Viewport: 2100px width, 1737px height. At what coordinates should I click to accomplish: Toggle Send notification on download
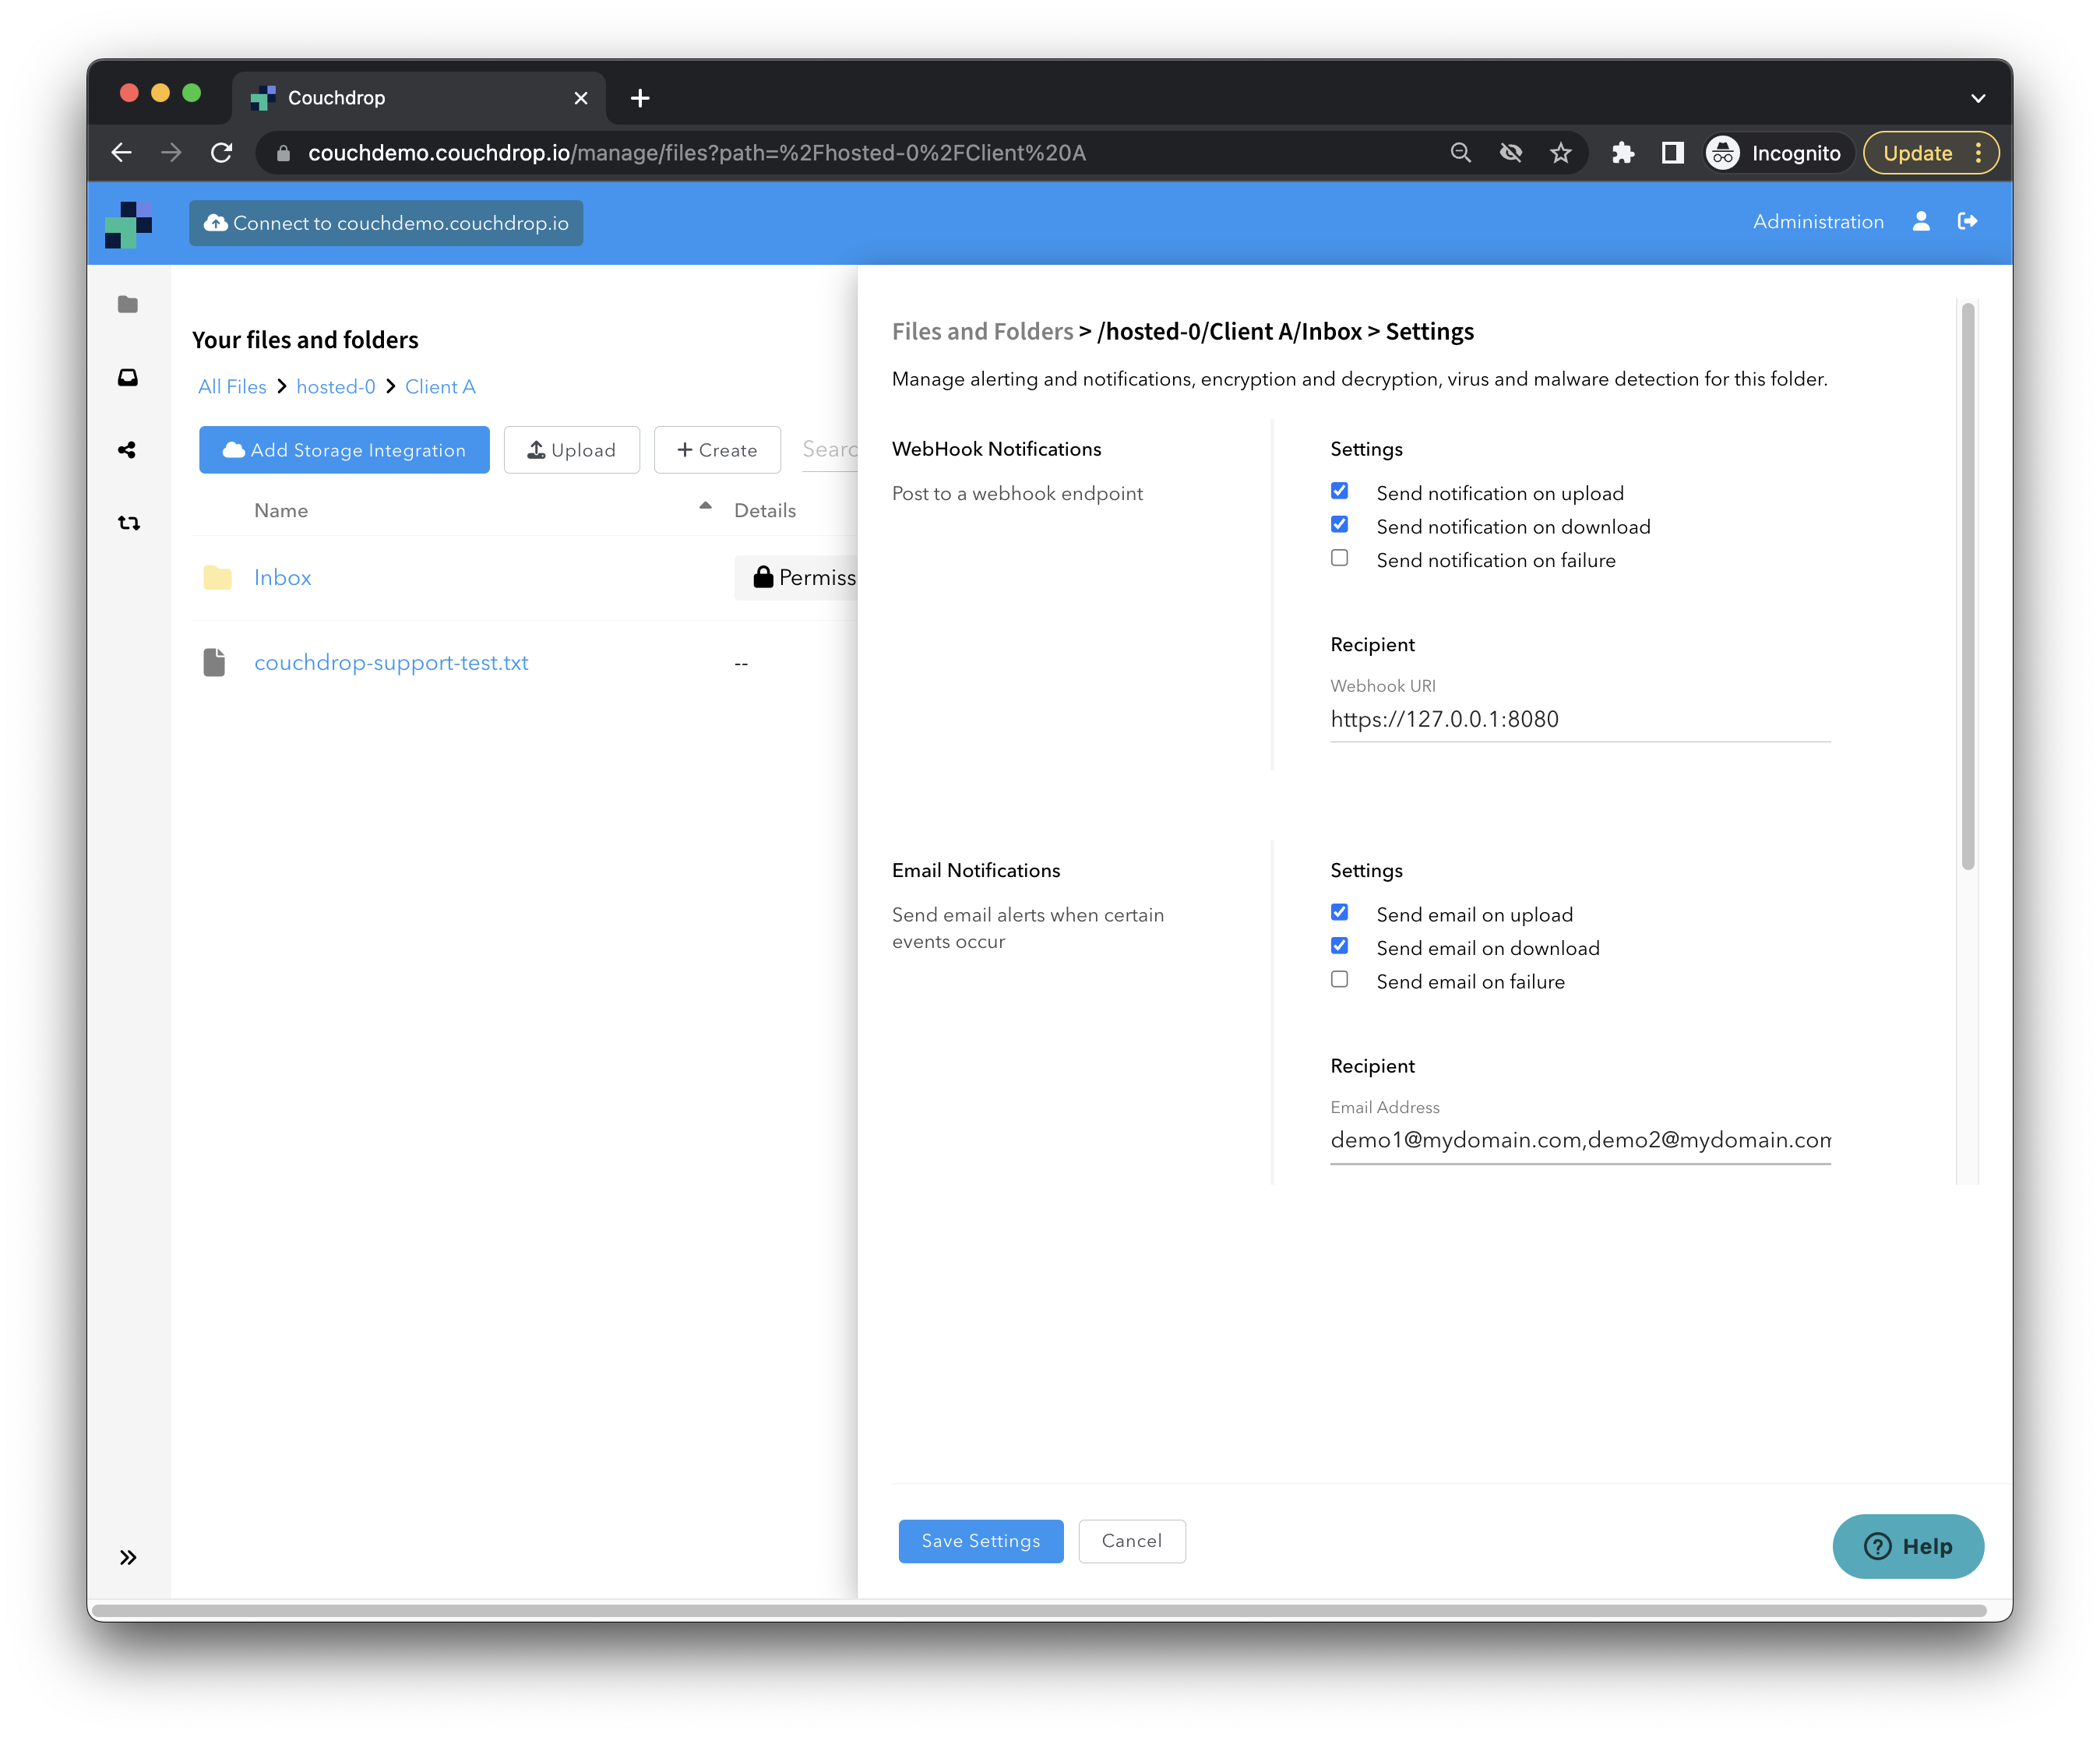(1339, 525)
